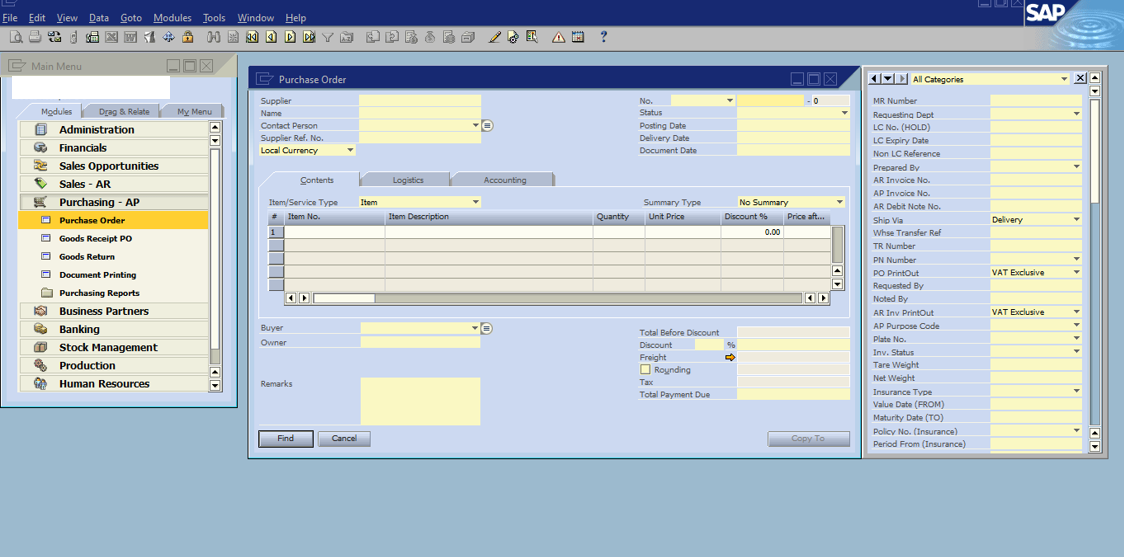Open the Query Manager toolbar icon
The width and height of the screenshot is (1124, 557).
coord(532,37)
